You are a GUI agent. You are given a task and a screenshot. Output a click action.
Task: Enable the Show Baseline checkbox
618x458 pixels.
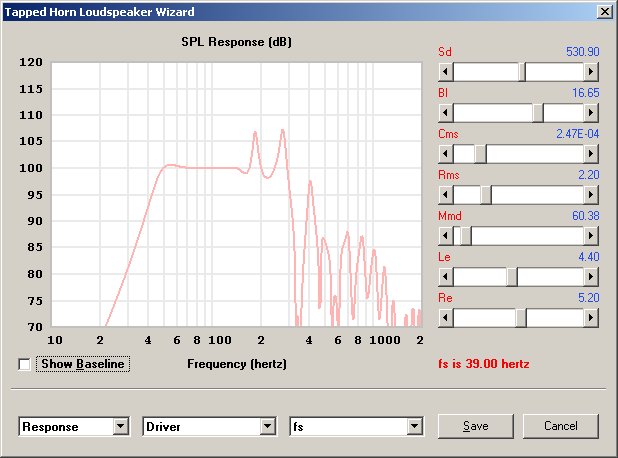click(24, 364)
